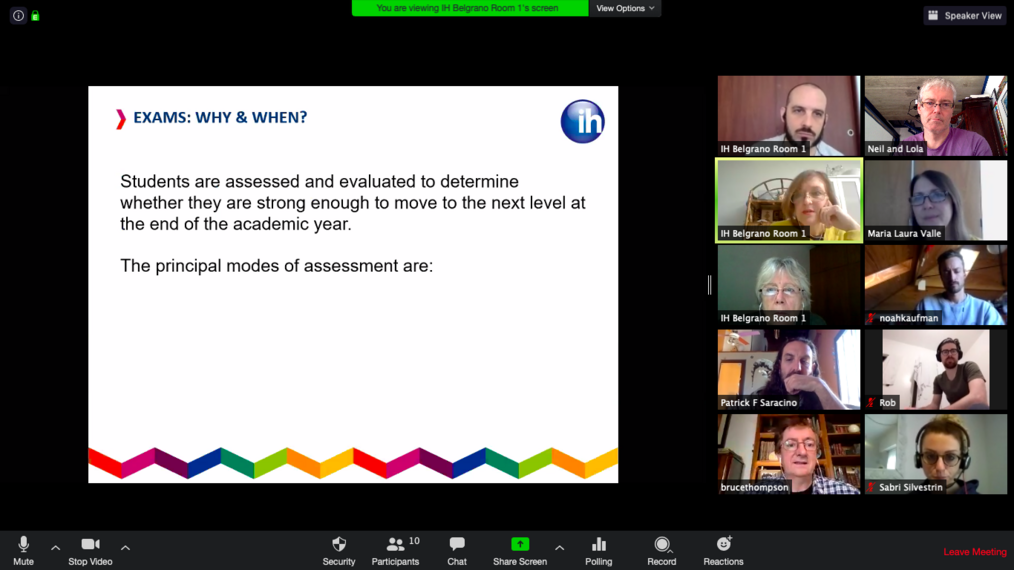This screenshot has width=1014, height=570.
Task: Click the green encryption lock icon
Action: tap(36, 16)
